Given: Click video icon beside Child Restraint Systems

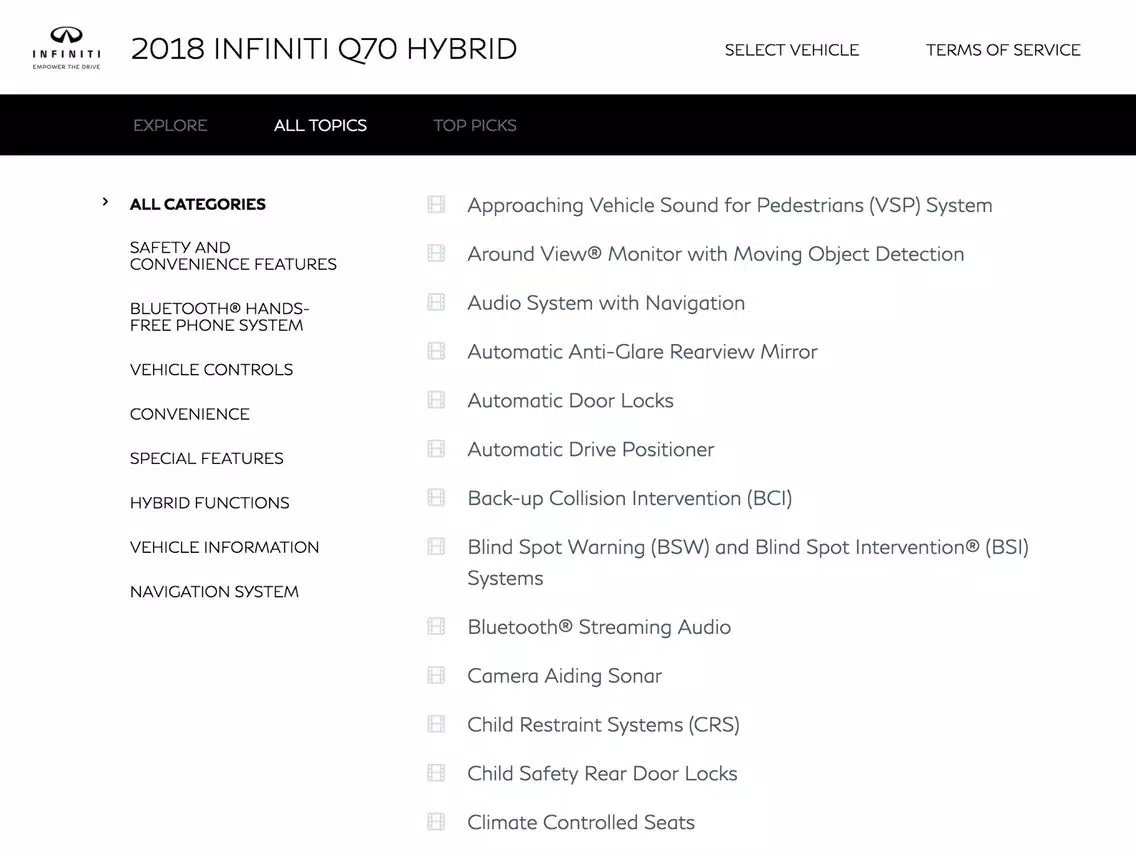Looking at the screenshot, I should coord(436,724).
